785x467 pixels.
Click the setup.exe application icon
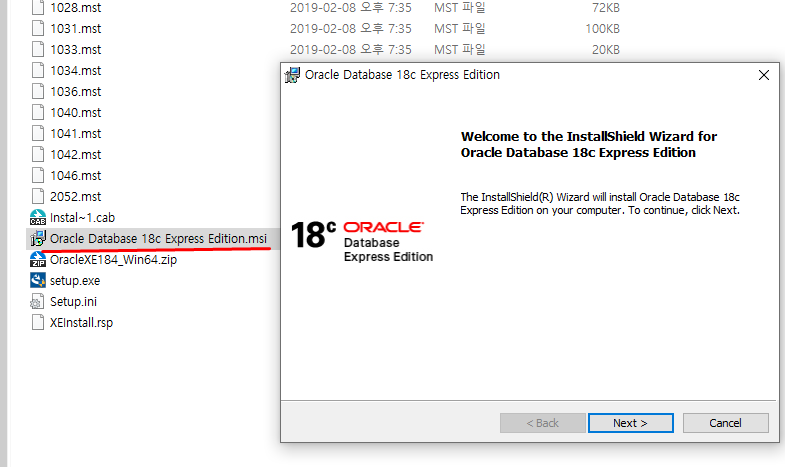click(38, 280)
